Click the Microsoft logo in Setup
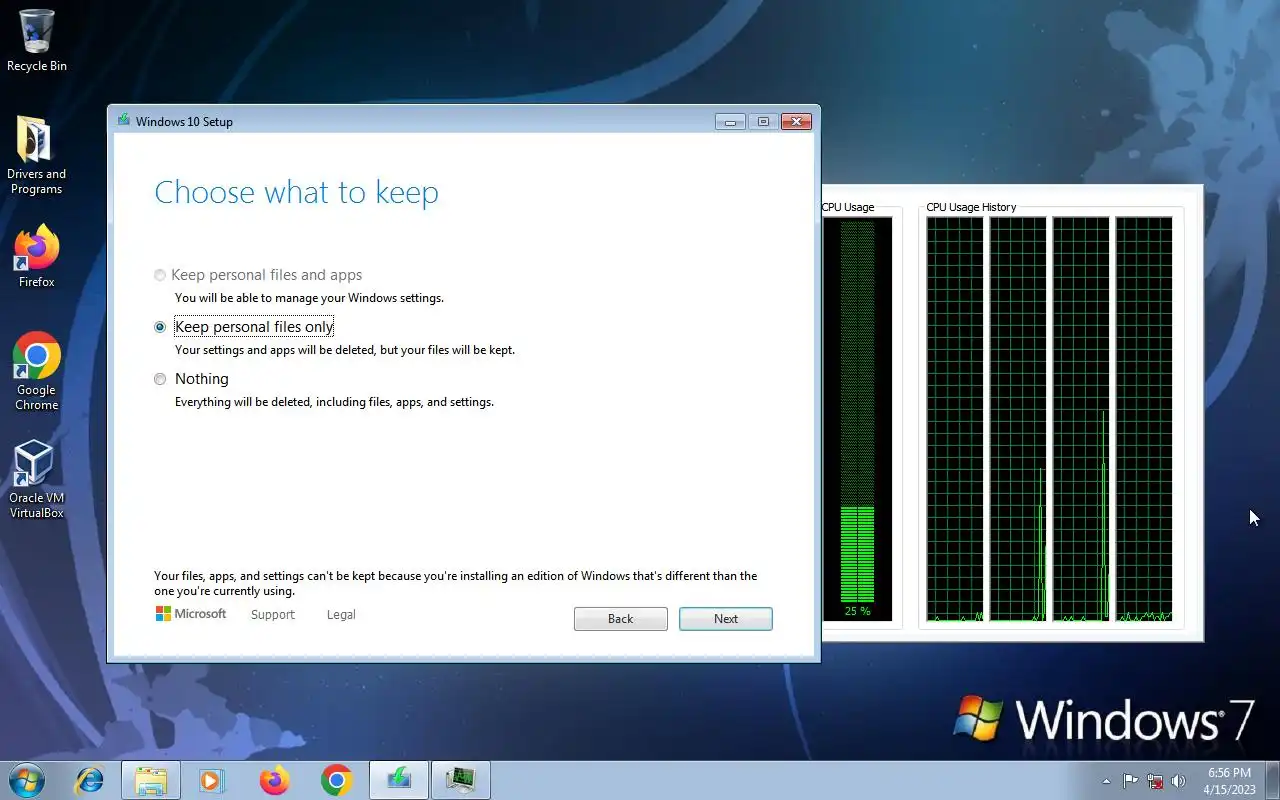This screenshot has width=1280, height=800. (x=191, y=614)
